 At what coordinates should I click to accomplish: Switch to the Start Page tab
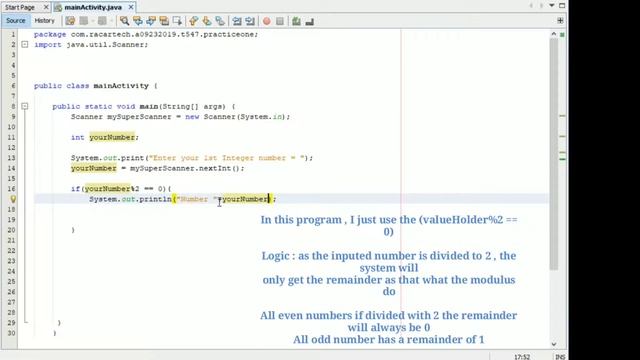[x=20, y=7]
